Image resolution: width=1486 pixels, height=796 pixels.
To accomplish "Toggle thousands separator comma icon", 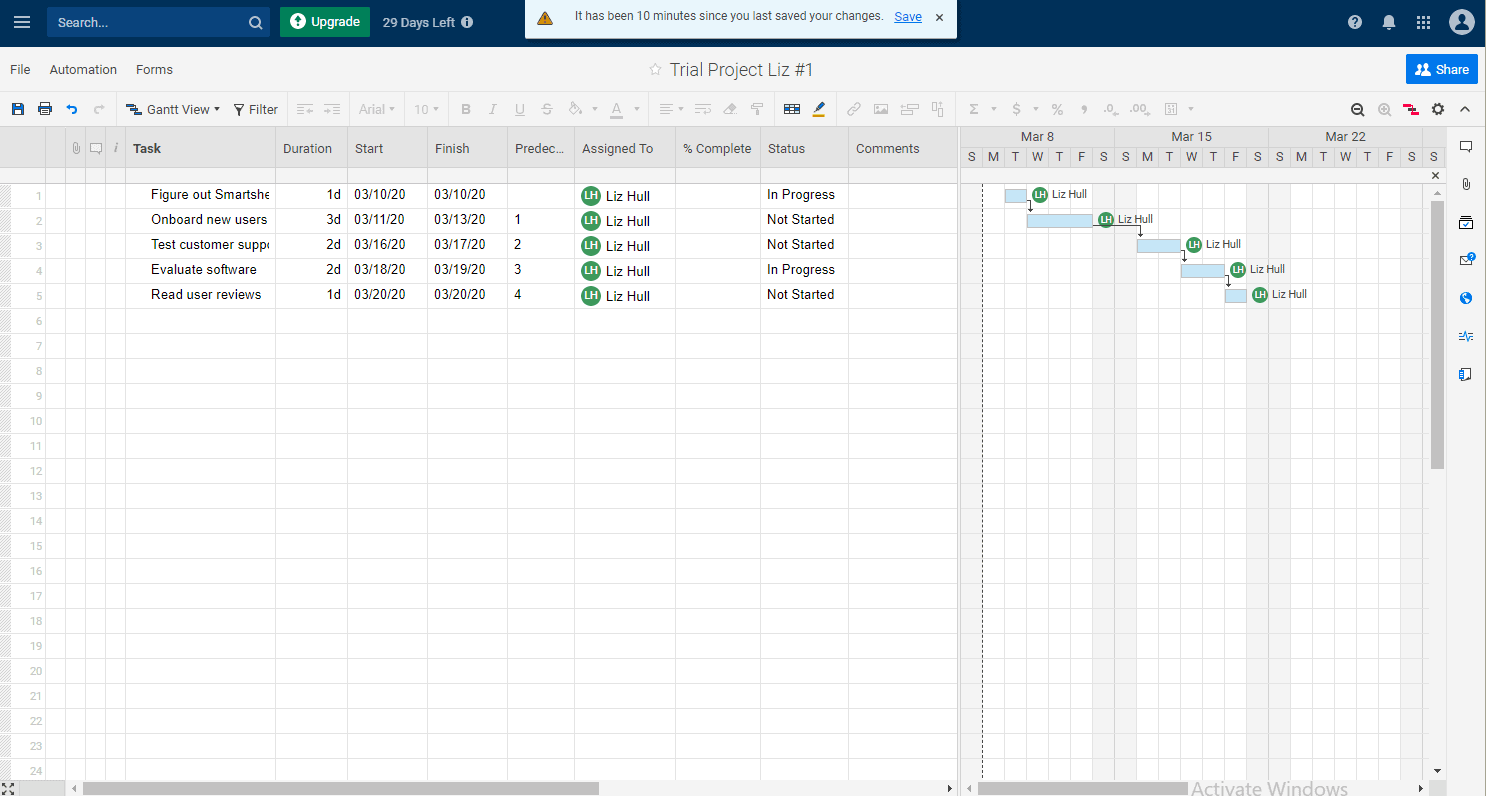I will [1084, 109].
